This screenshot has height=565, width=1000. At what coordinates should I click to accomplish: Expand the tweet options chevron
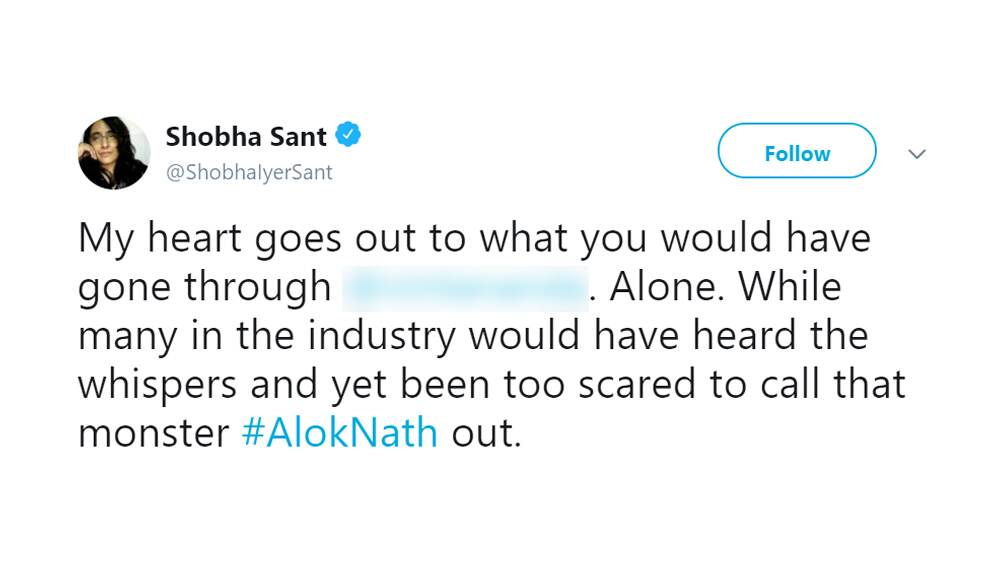[916, 154]
